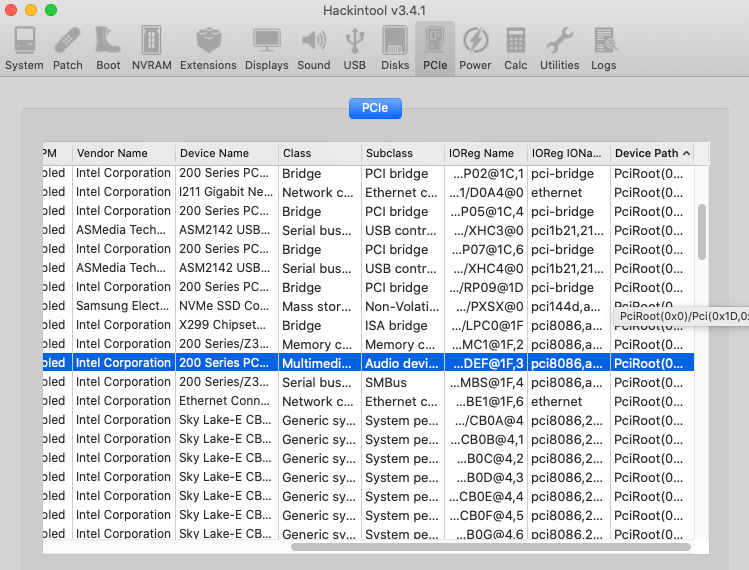Open the USB section
This screenshot has height=570, width=749.
tap(354, 49)
